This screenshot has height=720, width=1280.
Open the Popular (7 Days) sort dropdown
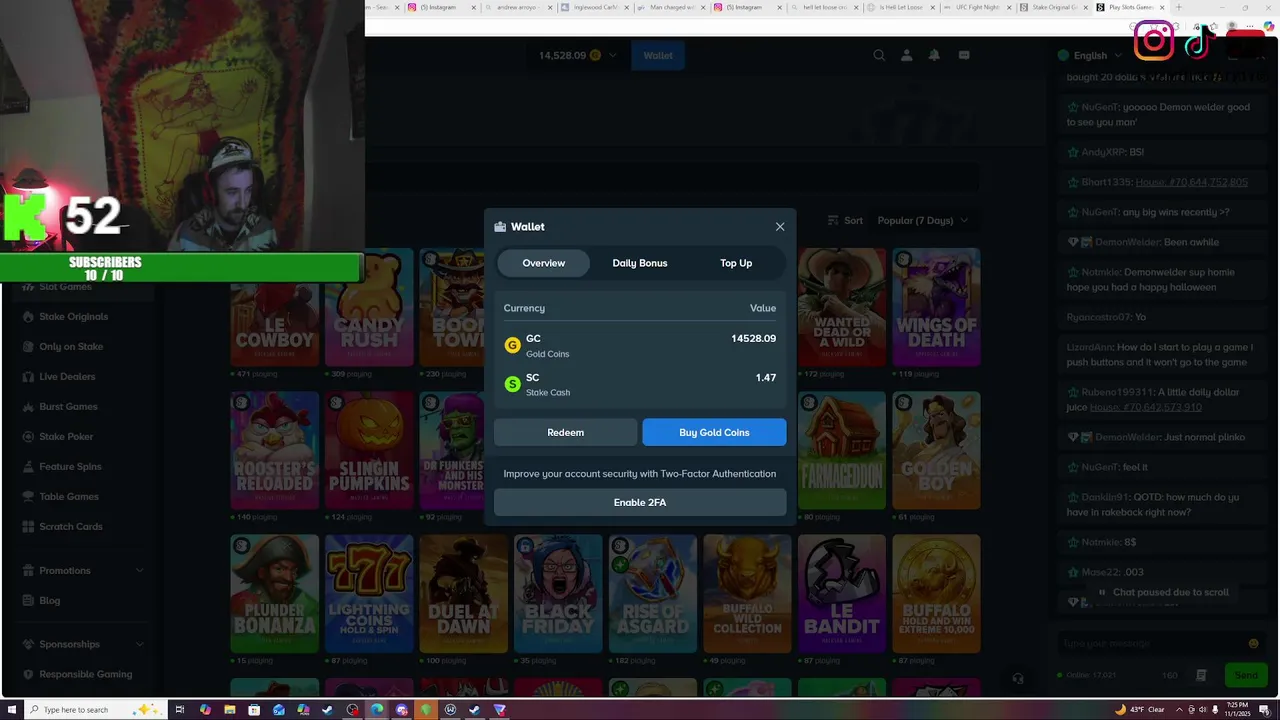922,221
